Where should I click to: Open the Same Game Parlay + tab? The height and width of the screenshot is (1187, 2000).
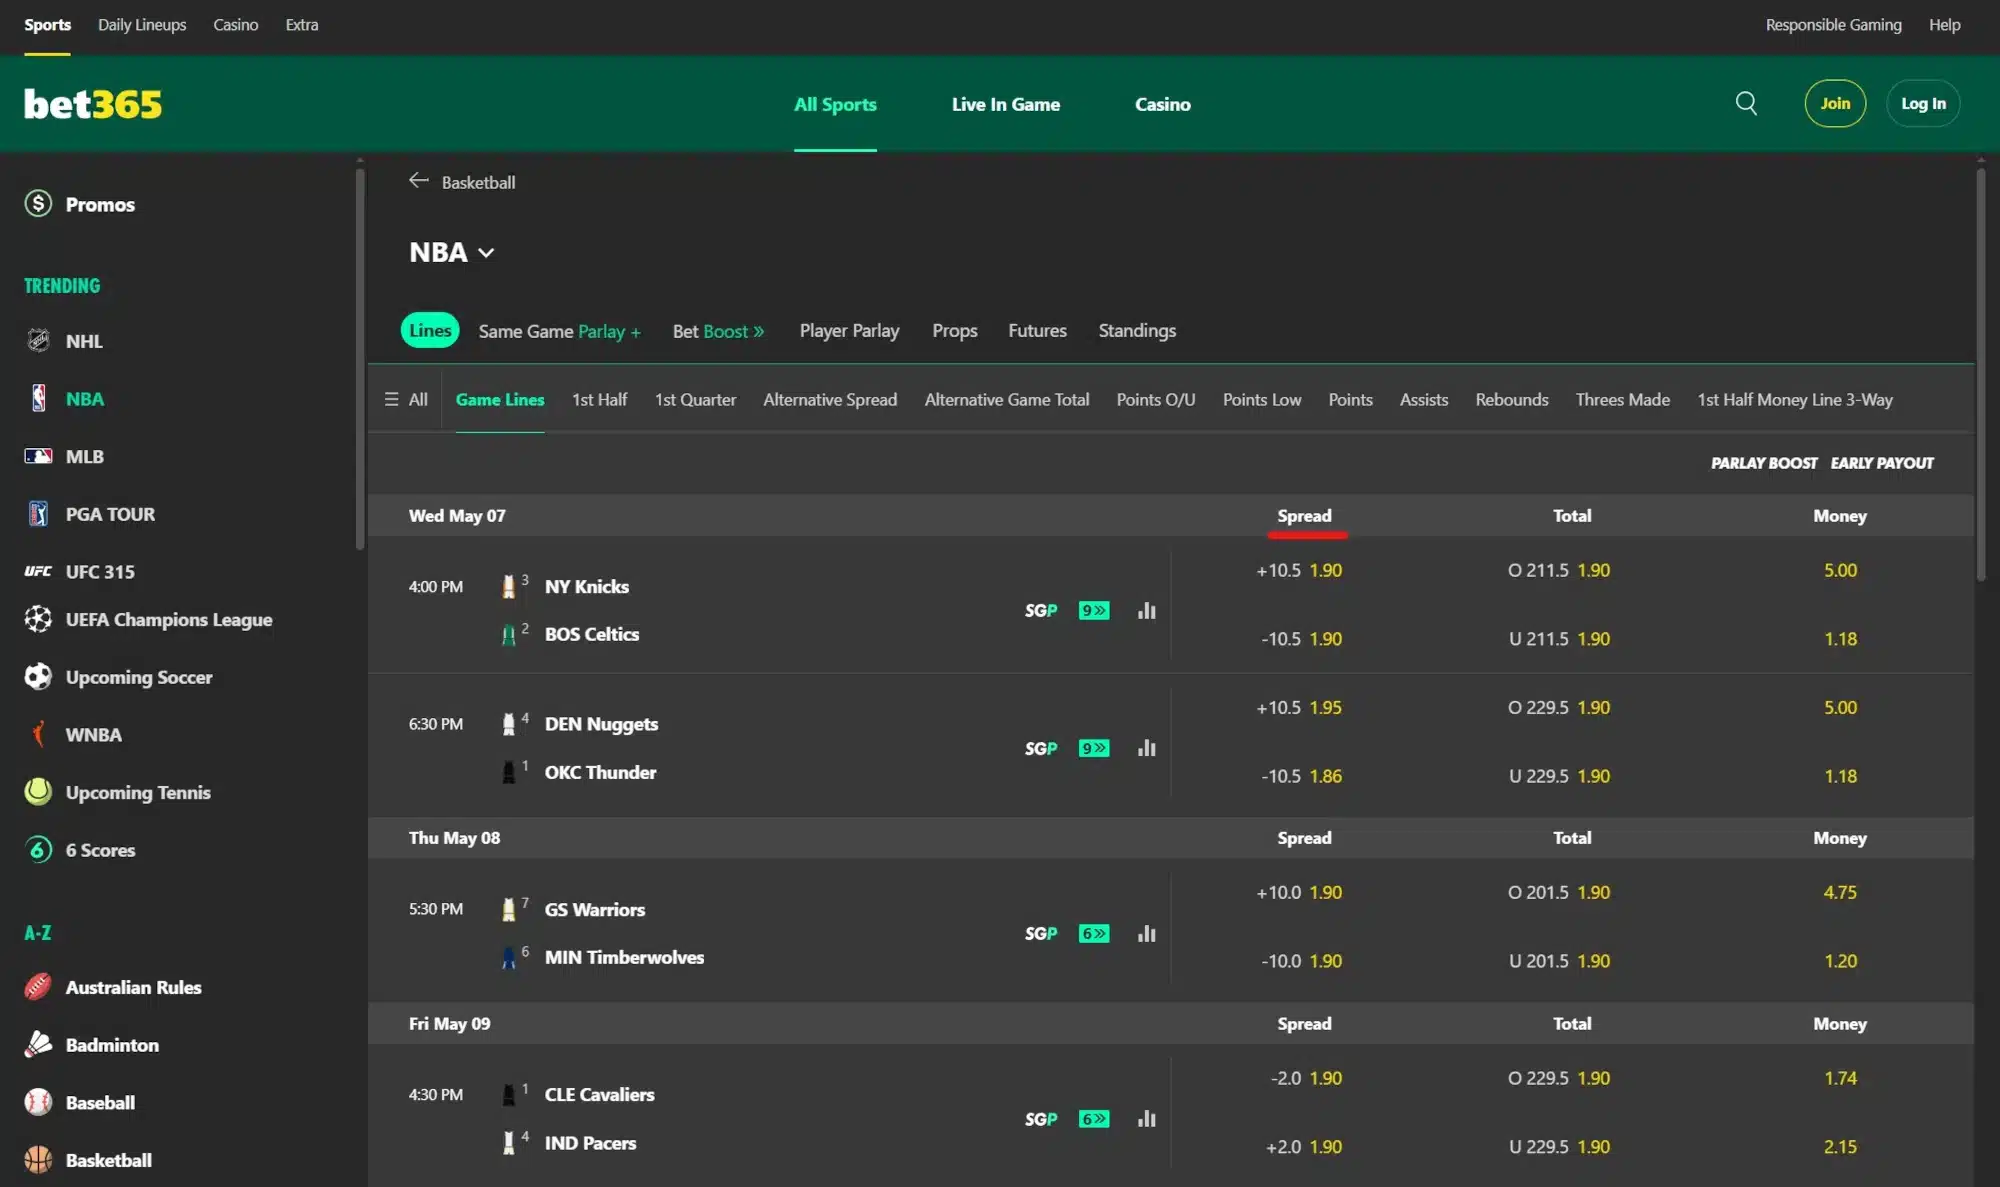pos(559,331)
